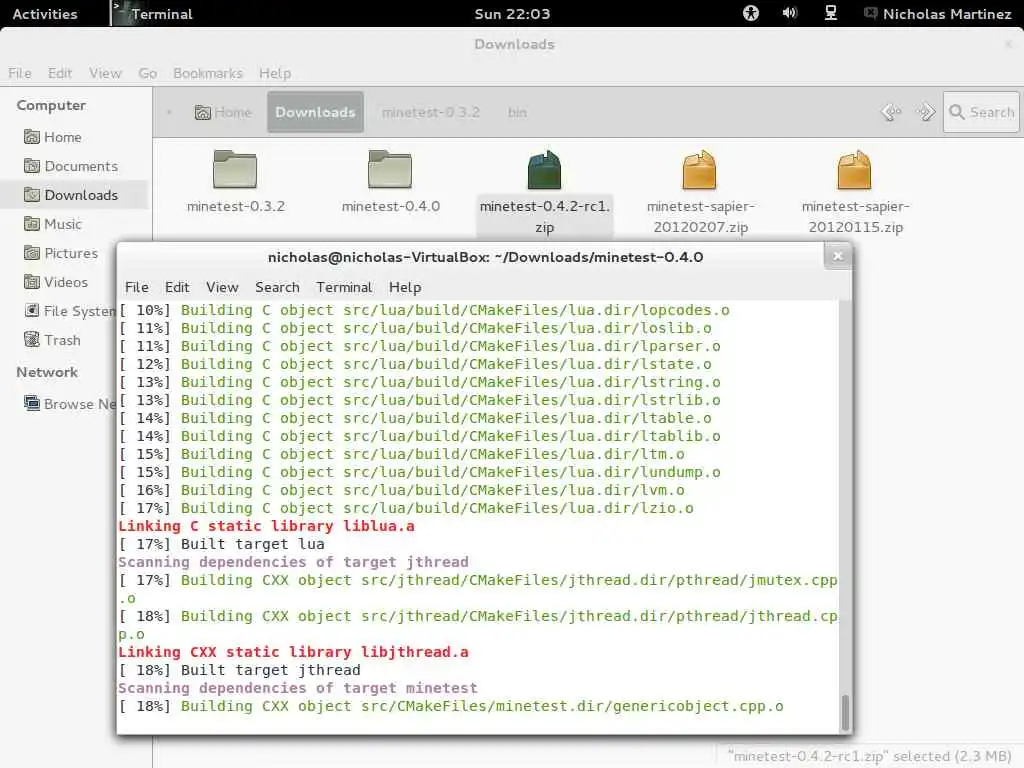
Task: Open the terminal window Edit menu
Action: 177,287
